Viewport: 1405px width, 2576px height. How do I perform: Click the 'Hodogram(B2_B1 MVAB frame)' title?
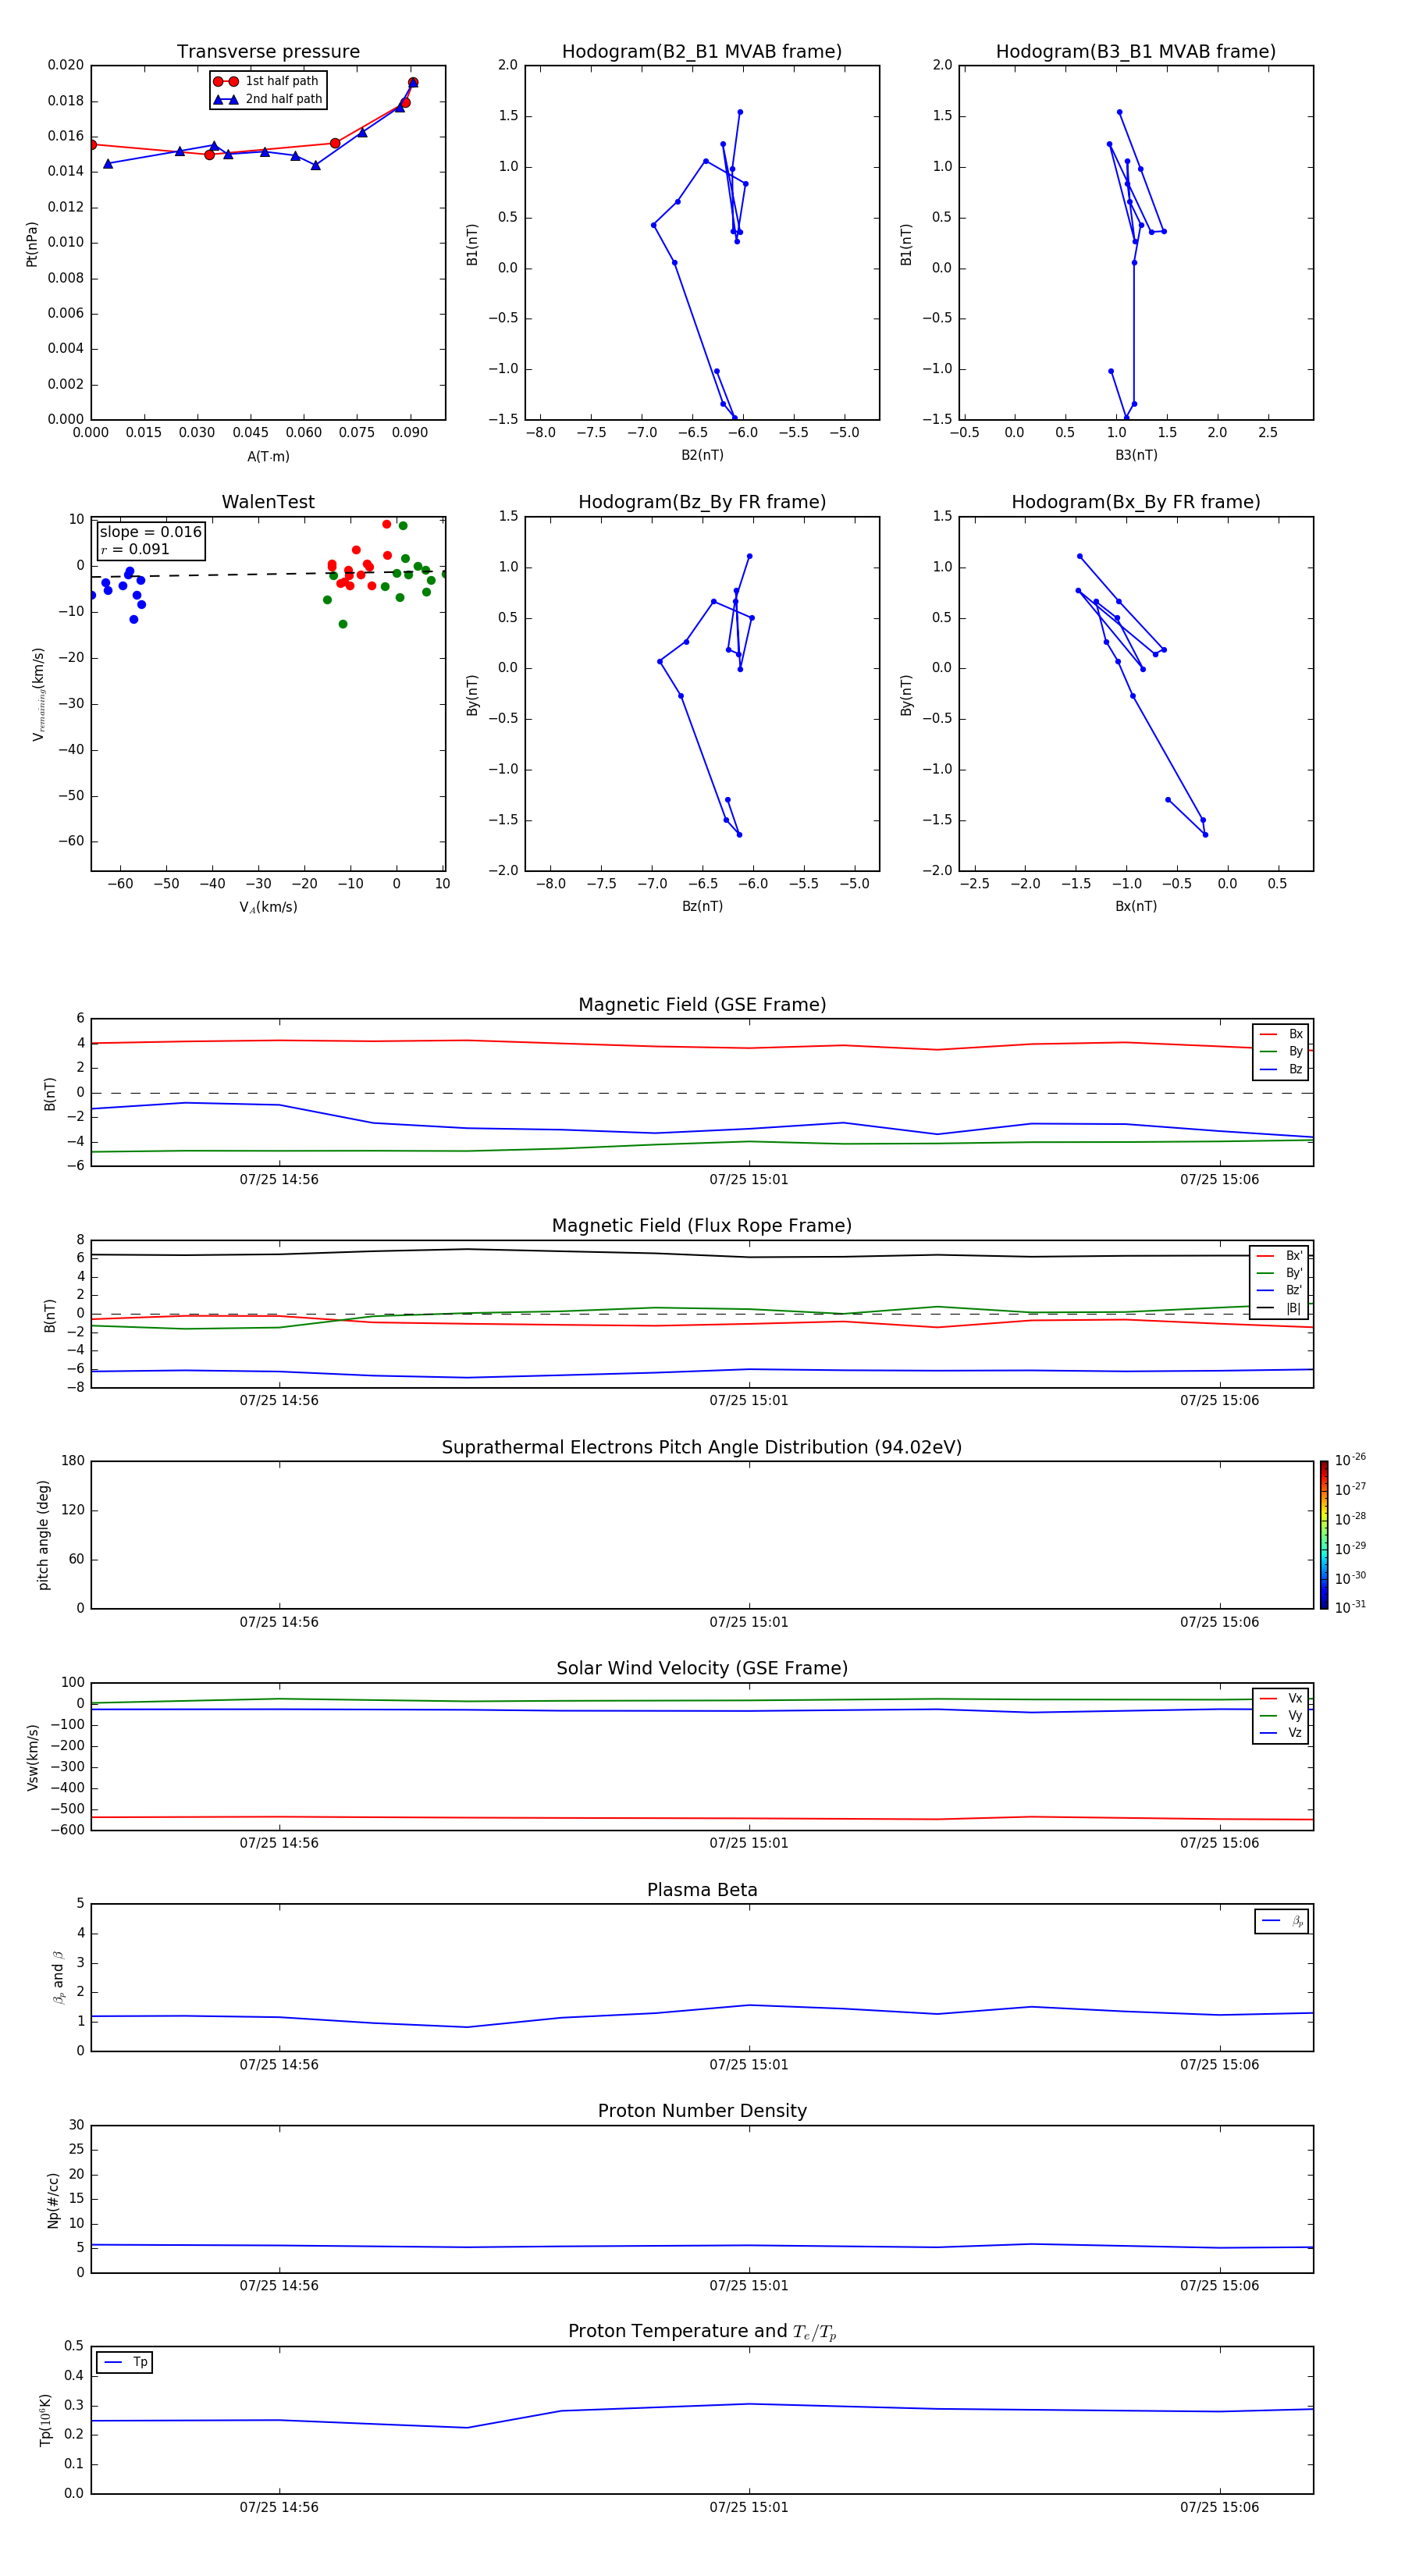[x=702, y=52]
